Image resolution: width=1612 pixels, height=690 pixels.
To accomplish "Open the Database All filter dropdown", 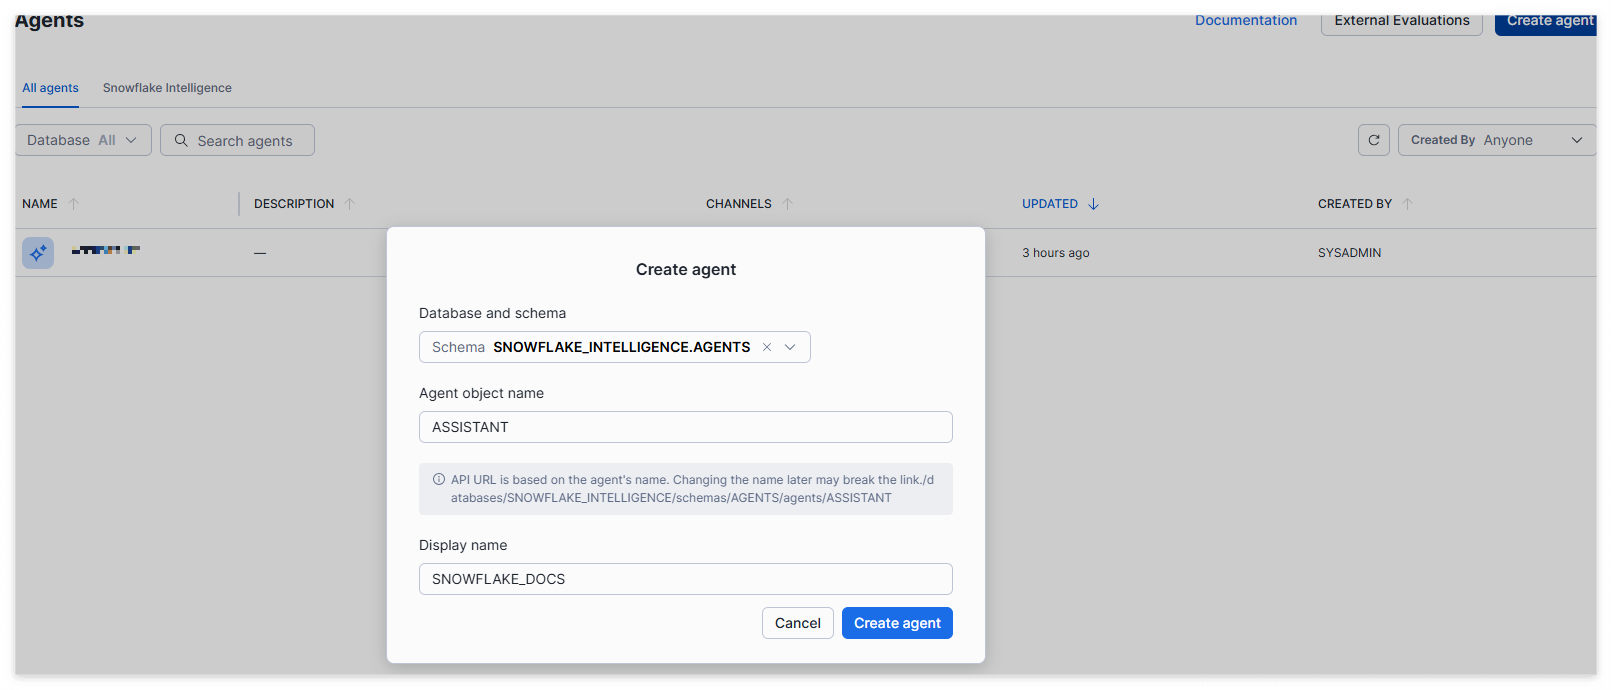I will coord(83,140).
